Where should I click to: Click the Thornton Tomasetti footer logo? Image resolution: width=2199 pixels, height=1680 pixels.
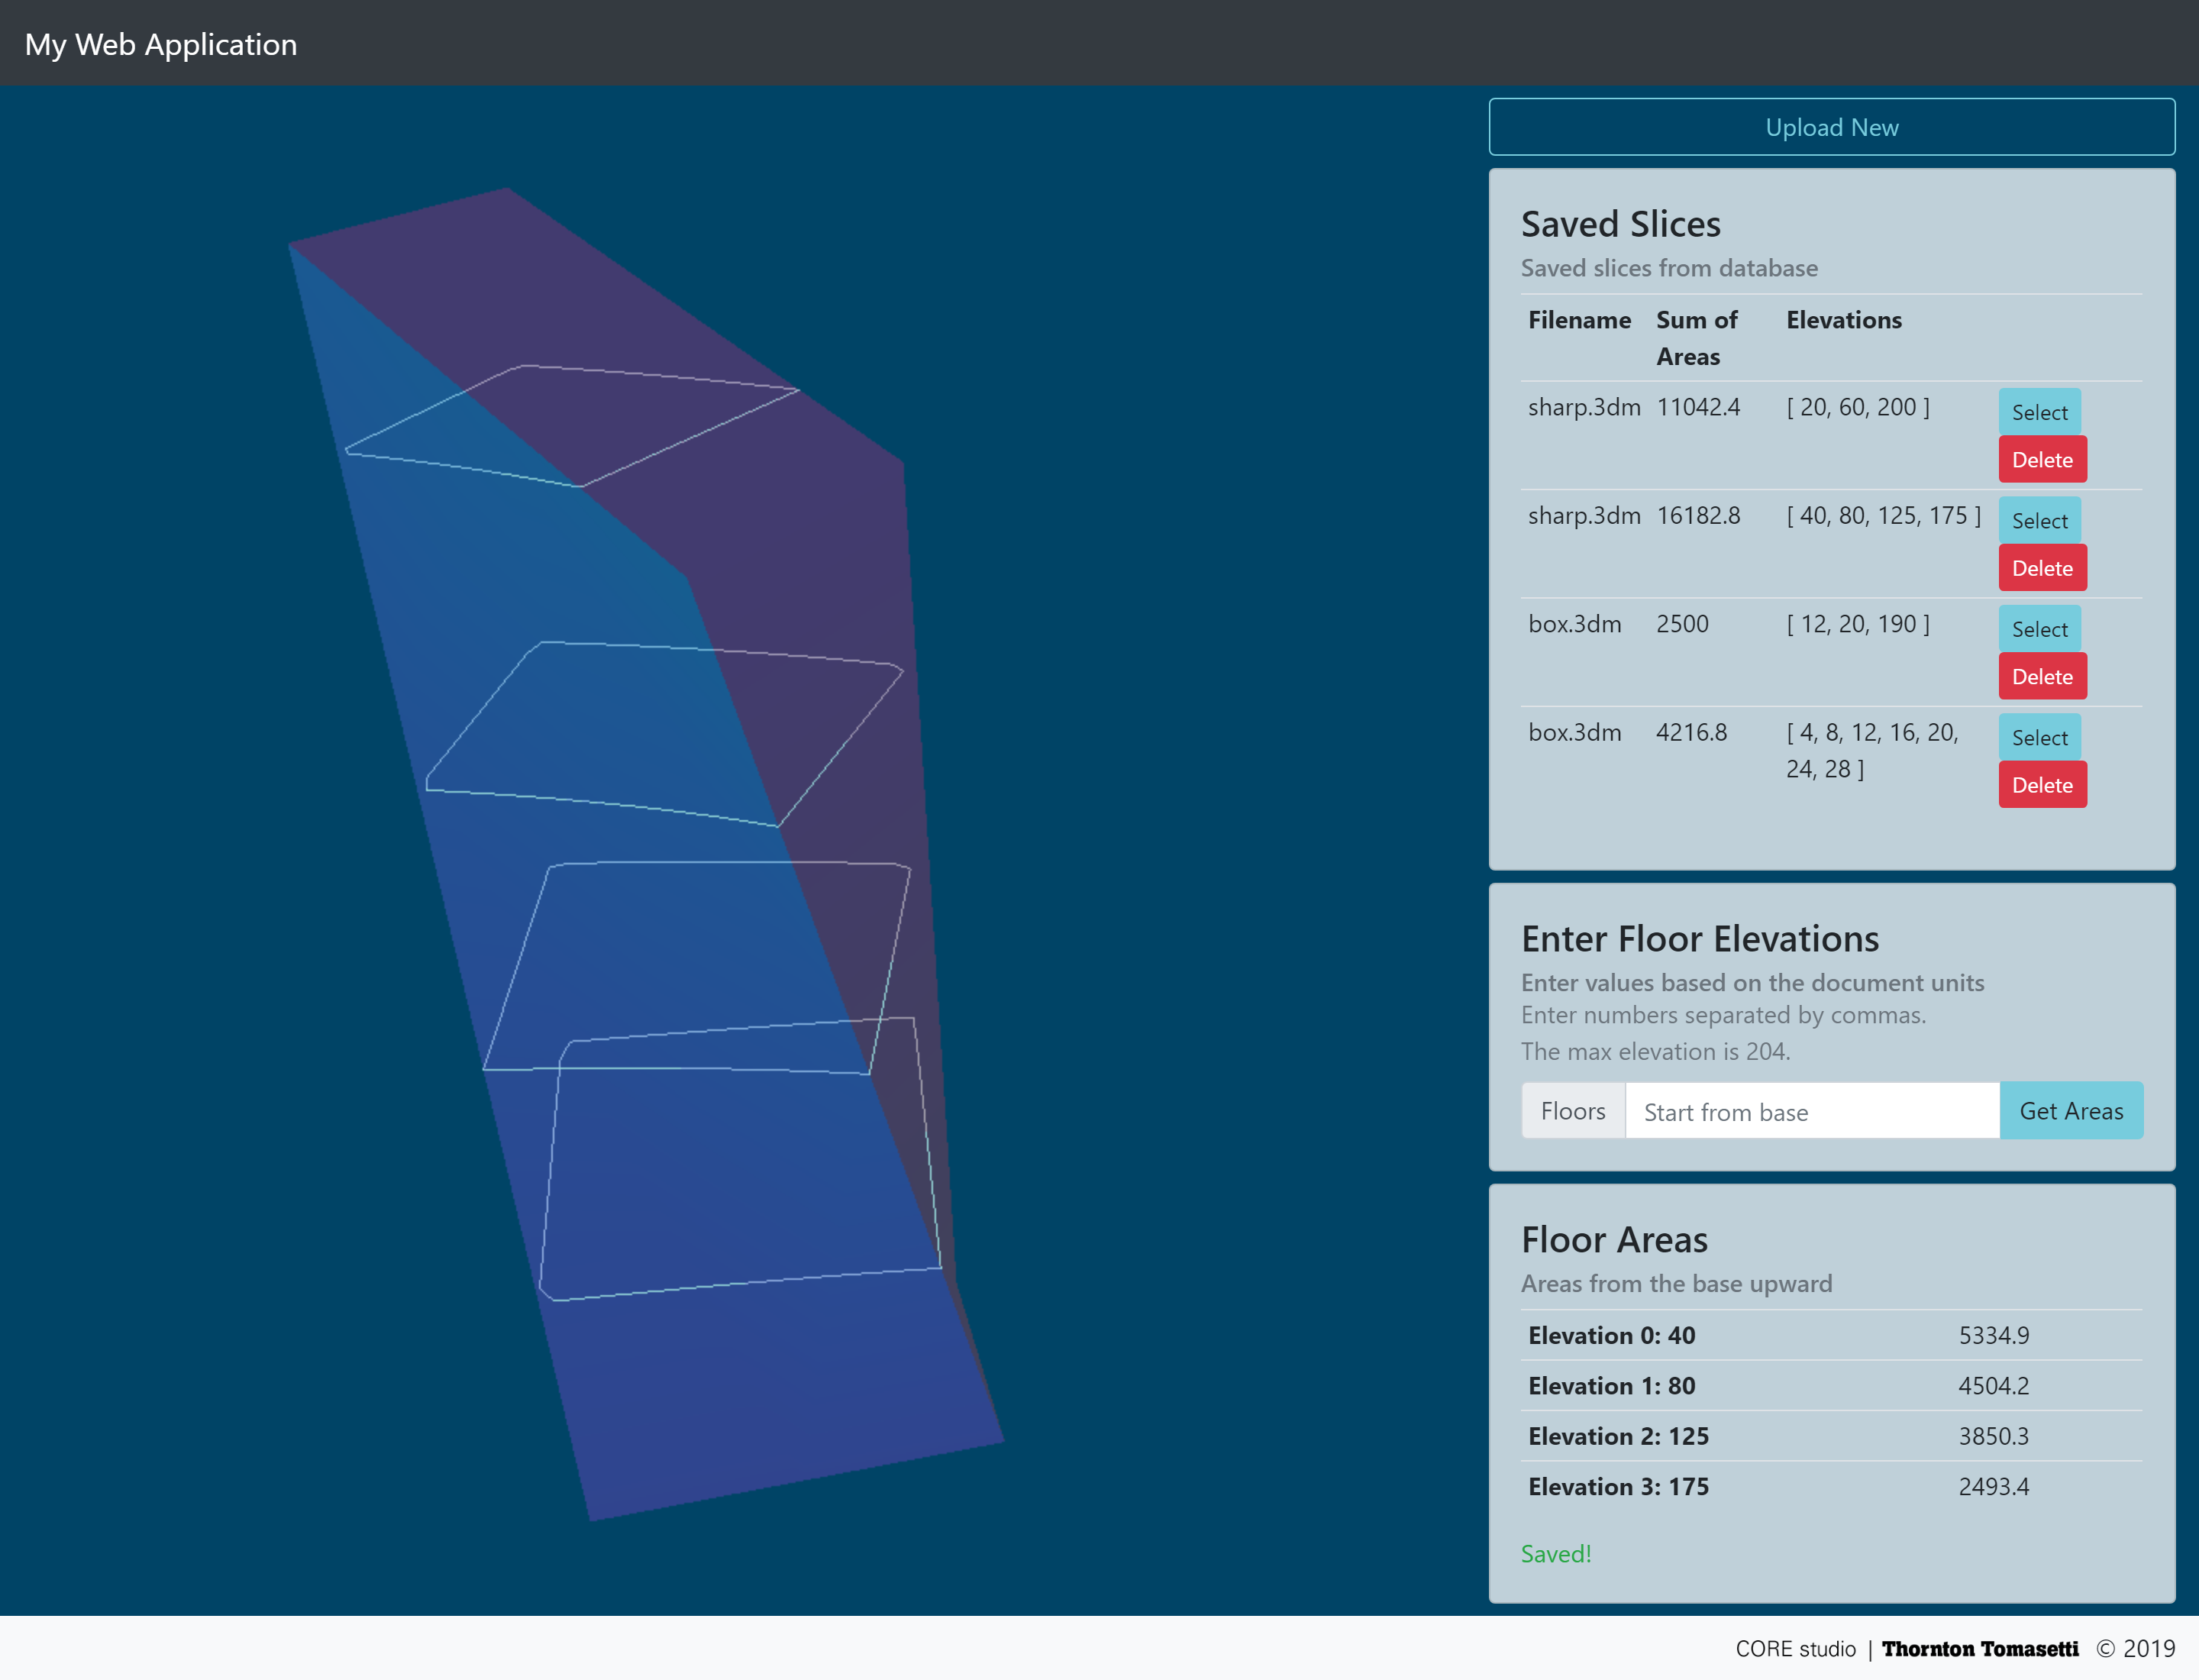(1979, 1649)
